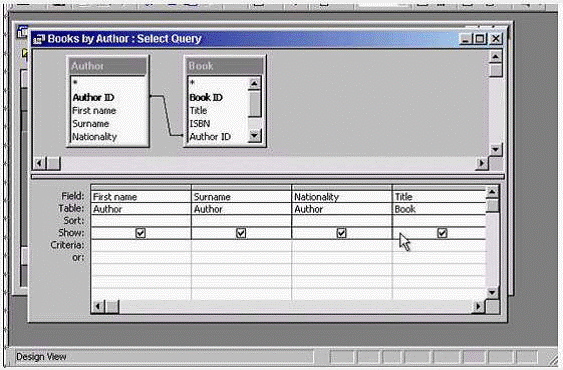The width and height of the screenshot is (563, 370).
Task: Click design grid vertical scroll down arrow
Action: 492,293
